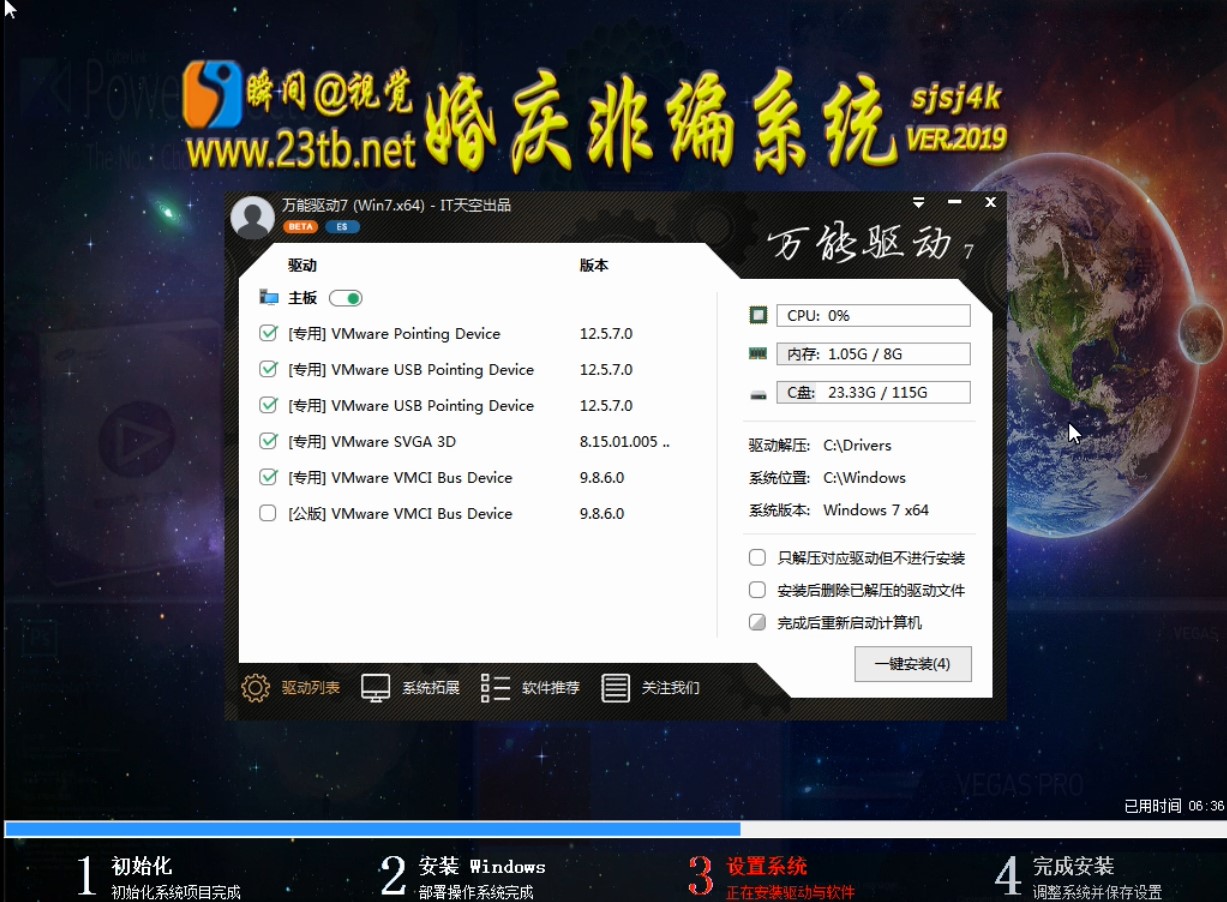Screen dimensions: 1227x902
Task: Click the www.23tb.net link text
Action: (301, 151)
